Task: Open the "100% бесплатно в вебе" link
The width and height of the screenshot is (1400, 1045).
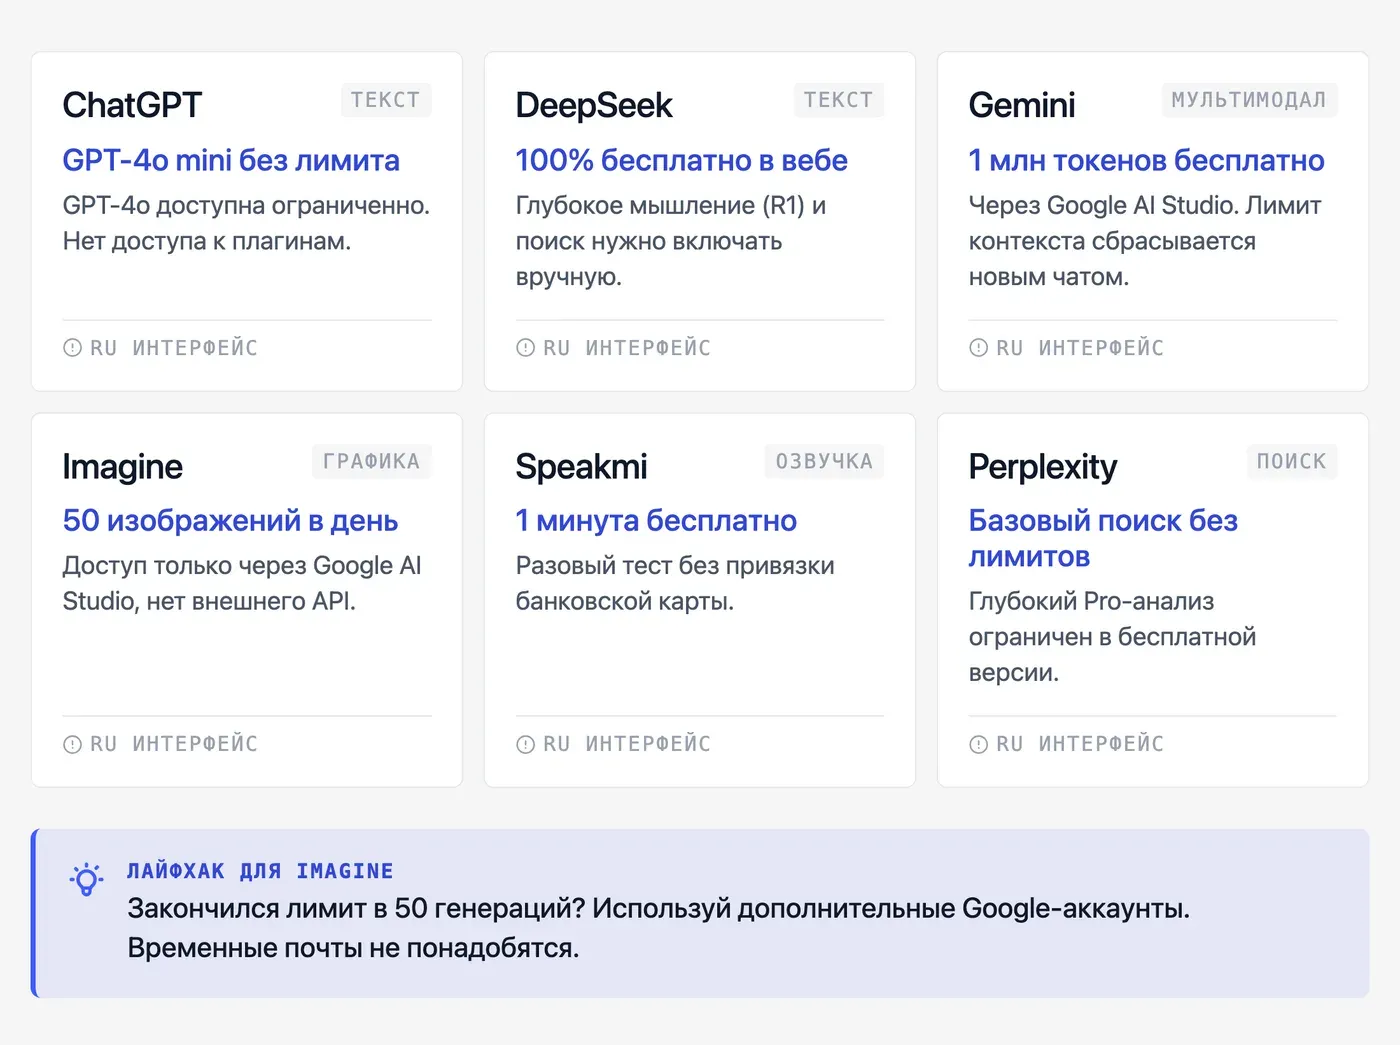Action: pyautogui.click(x=681, y=160)
